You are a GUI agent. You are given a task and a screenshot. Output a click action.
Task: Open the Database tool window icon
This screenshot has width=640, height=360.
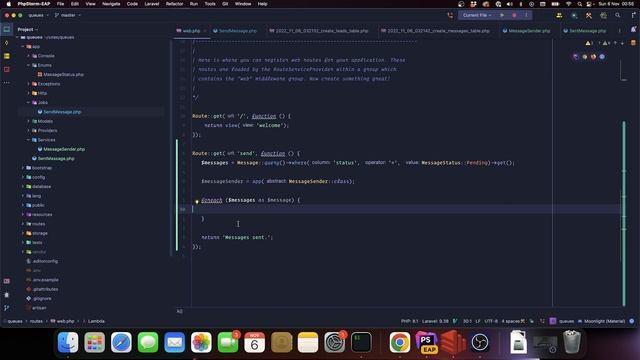tap(633, 43)
